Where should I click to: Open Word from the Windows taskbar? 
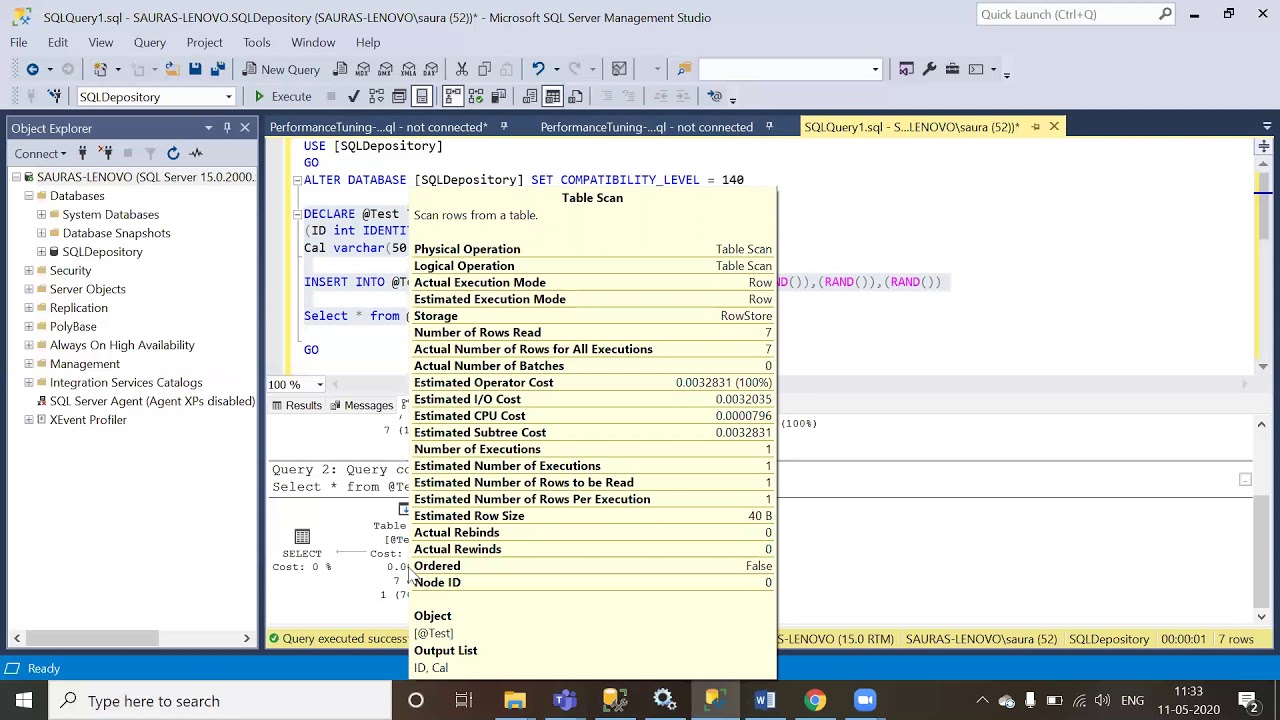tap(765, 700)
